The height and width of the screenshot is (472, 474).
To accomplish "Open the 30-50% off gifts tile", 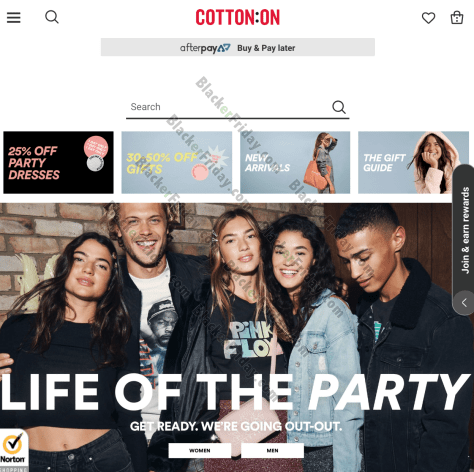I will click(x=177, y=162).
